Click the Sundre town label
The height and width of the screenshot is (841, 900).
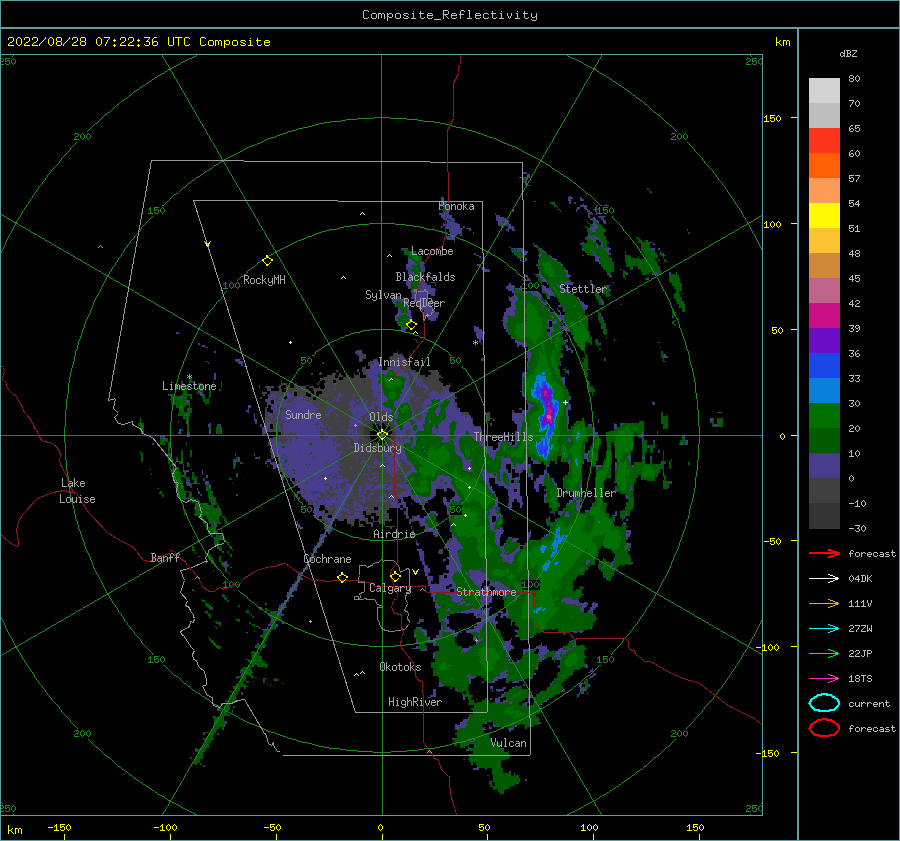303,415
